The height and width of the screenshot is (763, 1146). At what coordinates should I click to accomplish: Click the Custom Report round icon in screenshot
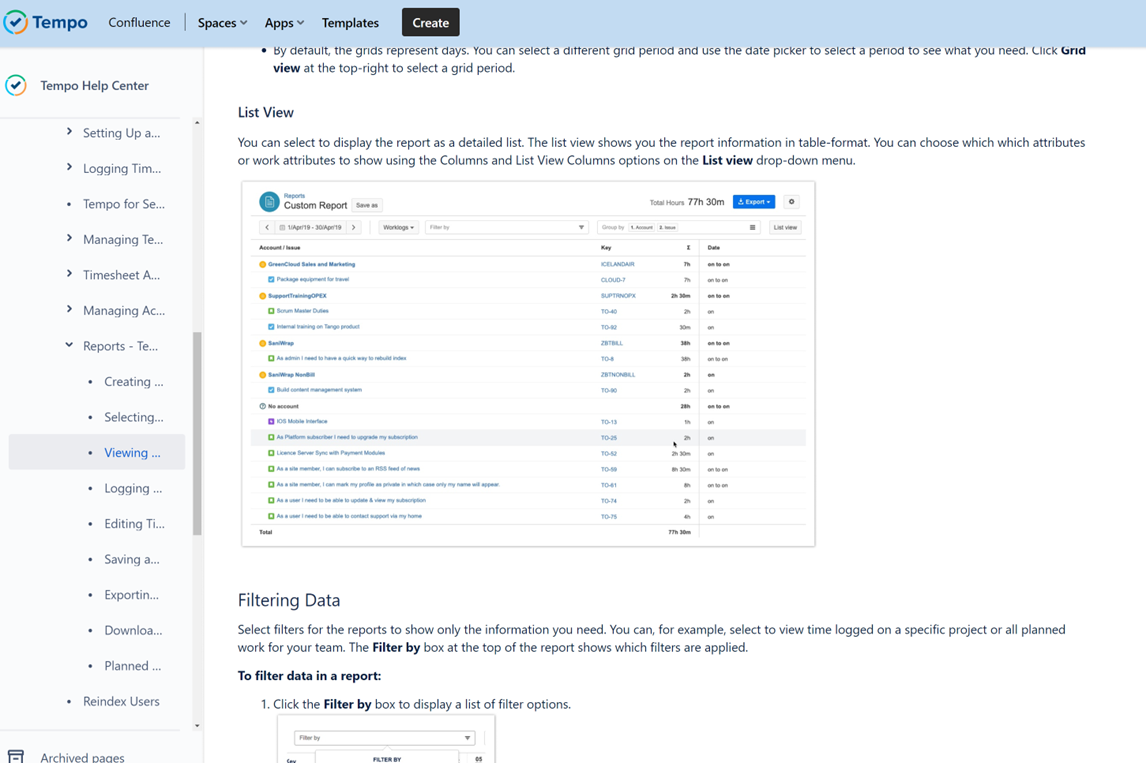[x=269, y=202]
